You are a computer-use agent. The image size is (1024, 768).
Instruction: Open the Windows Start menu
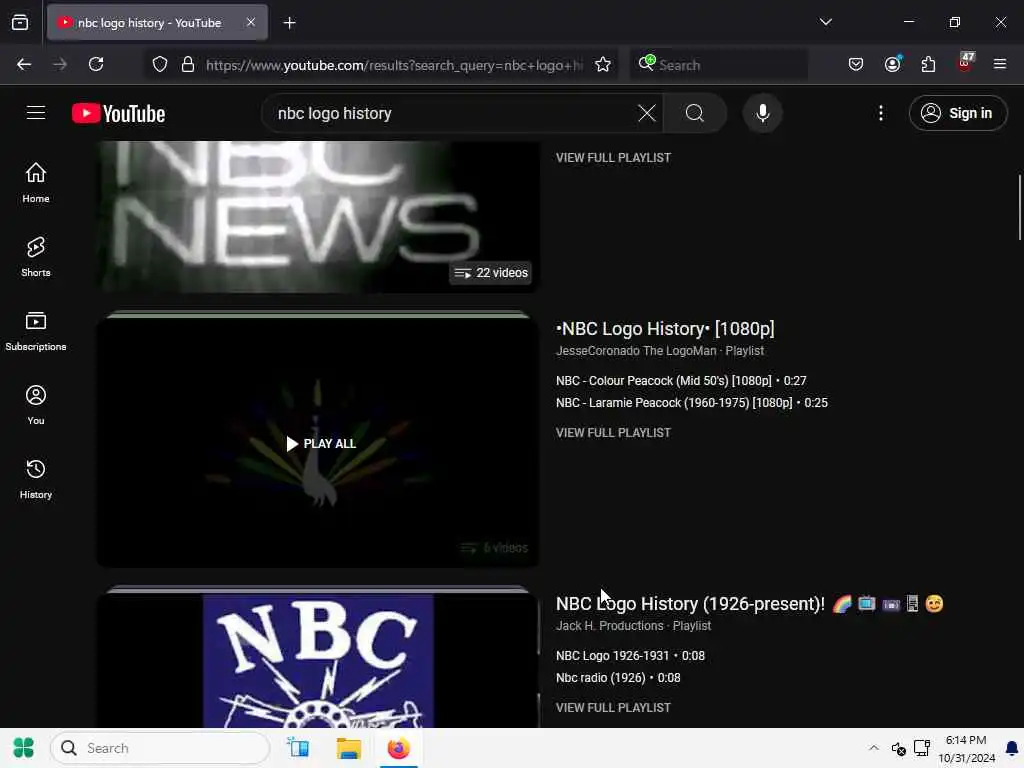click(x=24, y=748)
